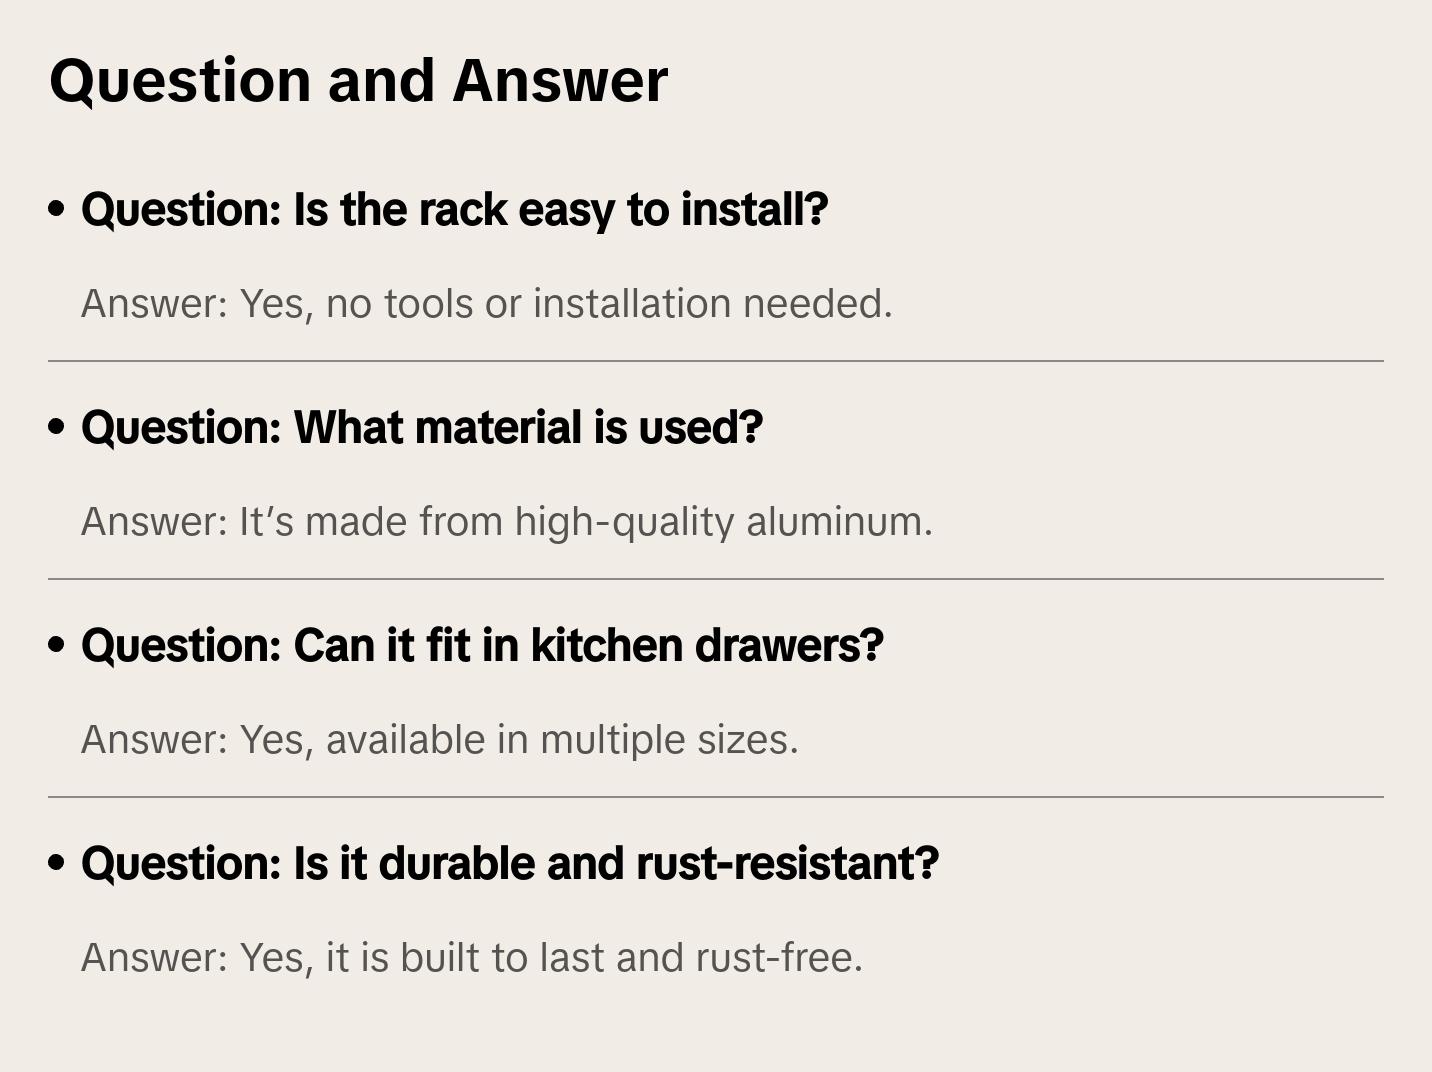Click the divider below the multiple sizes answer

tap(716, 797)
